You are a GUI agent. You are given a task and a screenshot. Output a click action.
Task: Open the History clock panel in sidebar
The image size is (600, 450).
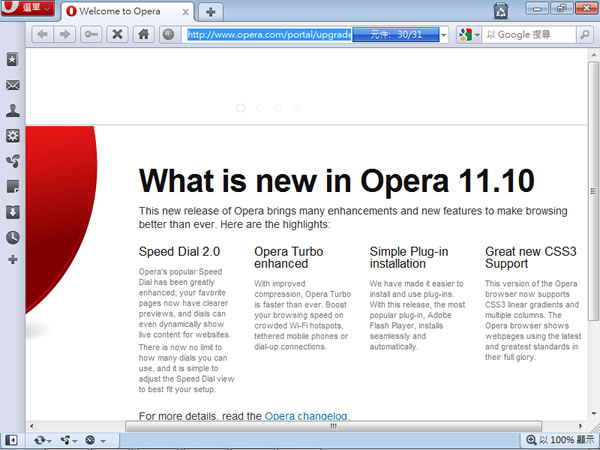tap(12, 237)
